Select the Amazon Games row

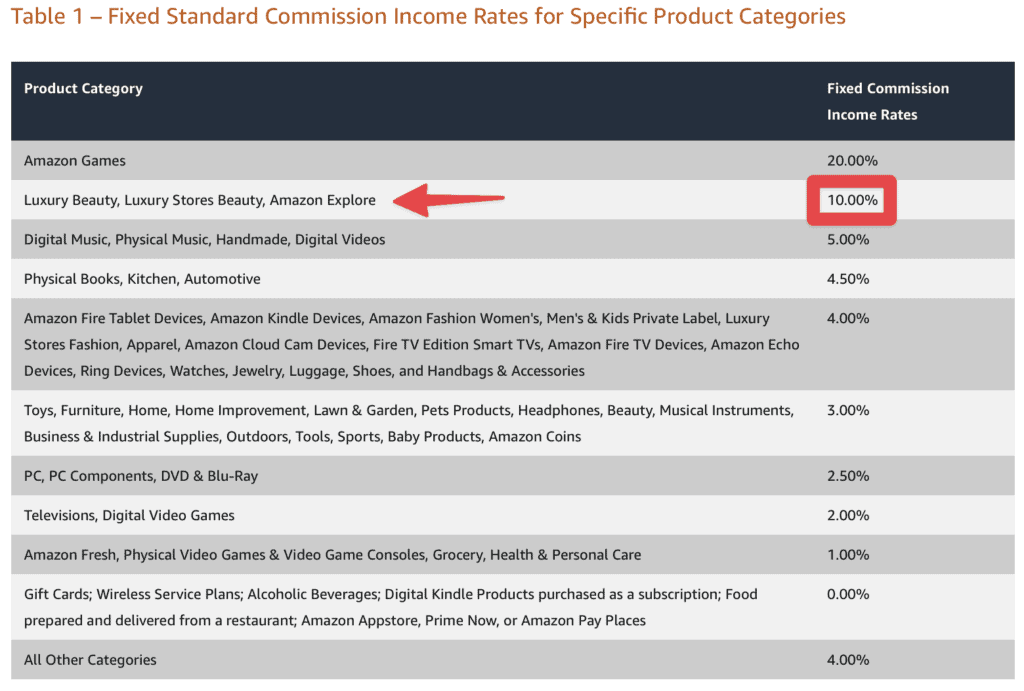(74, 160)
